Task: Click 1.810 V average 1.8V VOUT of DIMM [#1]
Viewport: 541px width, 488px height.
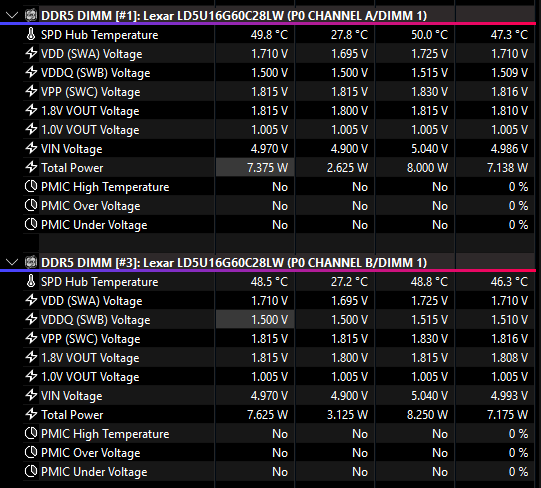Action: point(510,110)
